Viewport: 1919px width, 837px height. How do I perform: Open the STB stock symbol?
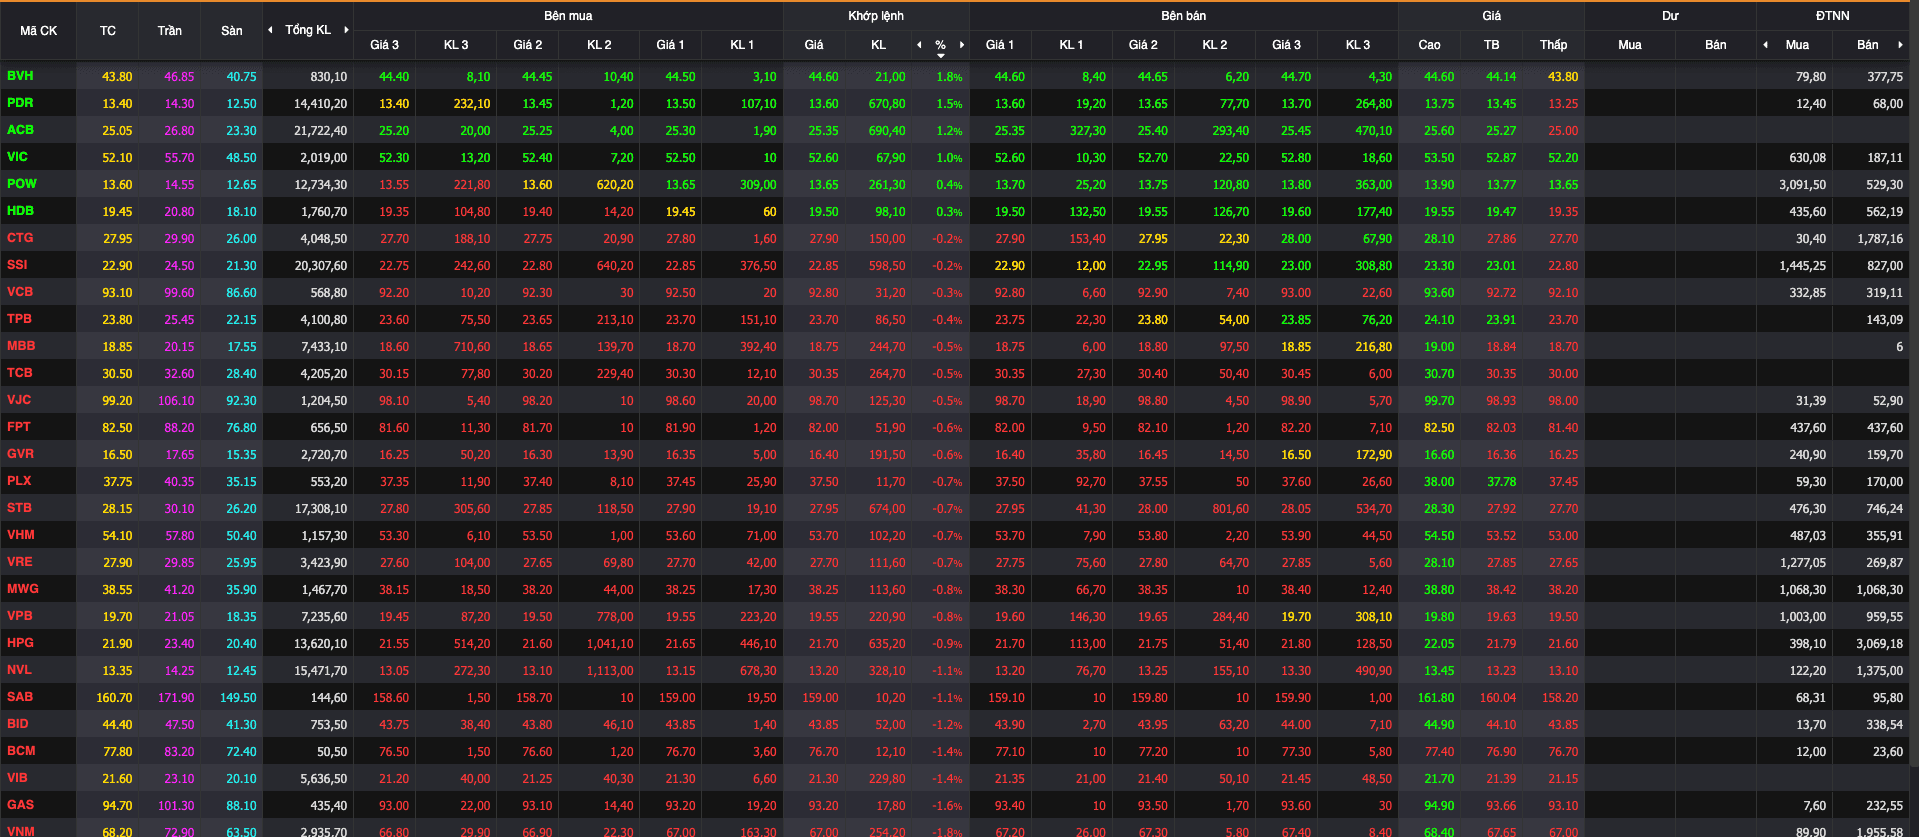[x=19, y=508]
